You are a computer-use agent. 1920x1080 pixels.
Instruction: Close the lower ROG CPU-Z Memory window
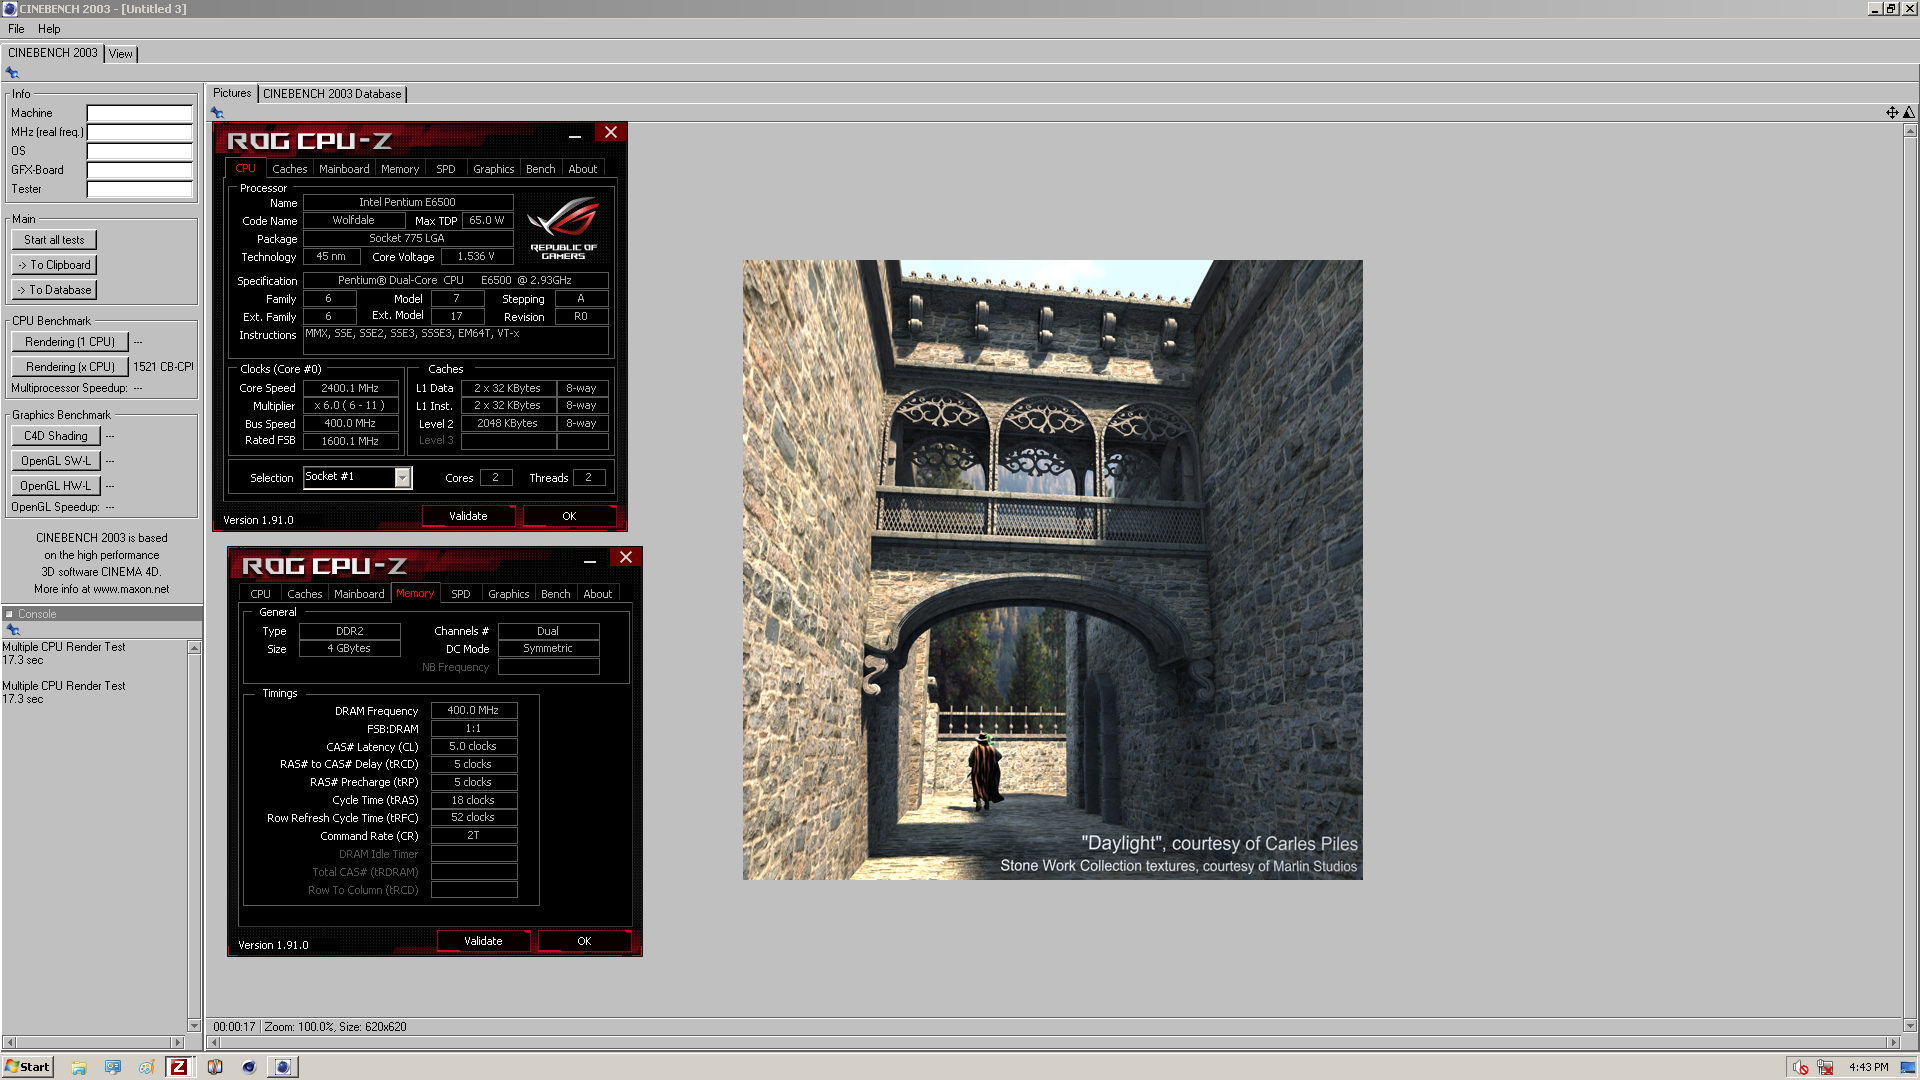click(x=626, y=558)
